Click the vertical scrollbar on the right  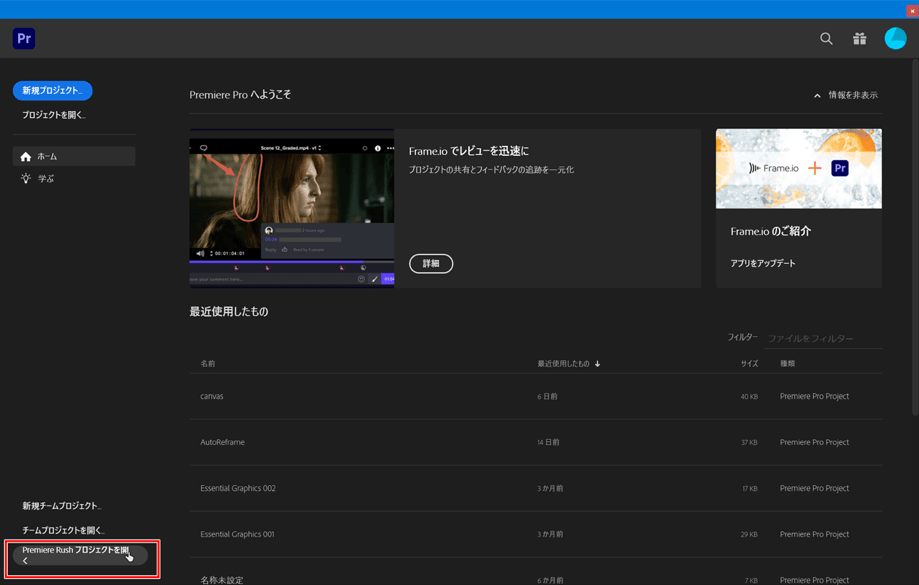pos(915,237)
